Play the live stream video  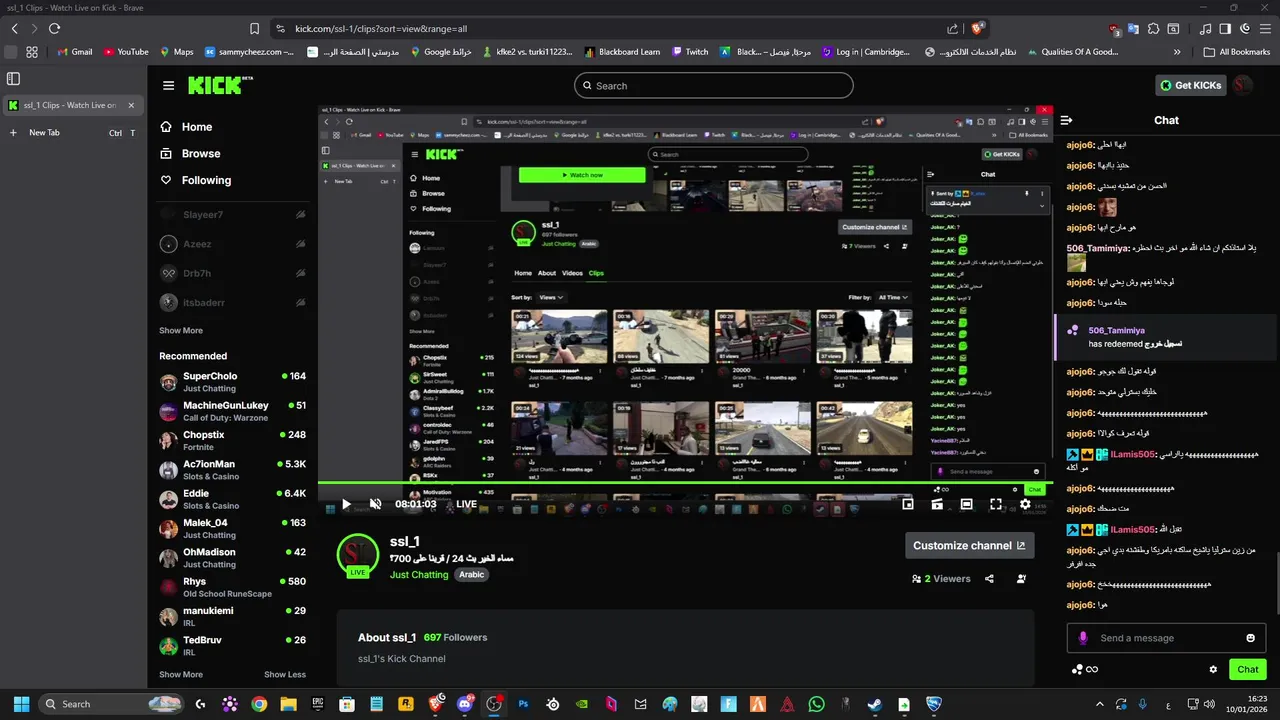click(346, 504)
